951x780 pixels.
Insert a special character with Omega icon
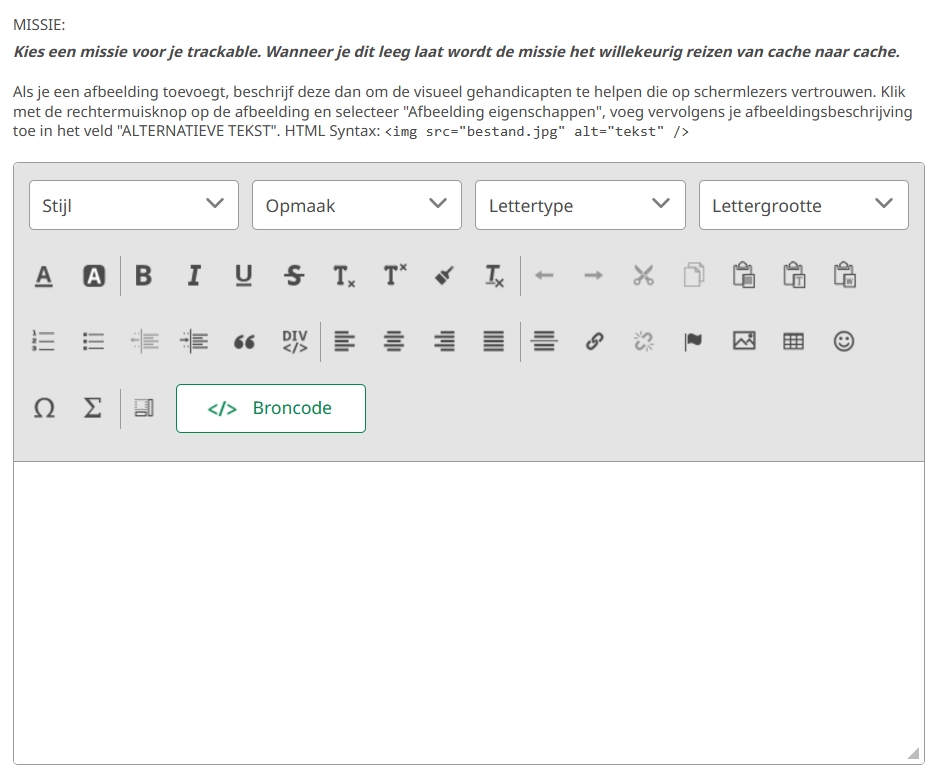coord(44,408)
